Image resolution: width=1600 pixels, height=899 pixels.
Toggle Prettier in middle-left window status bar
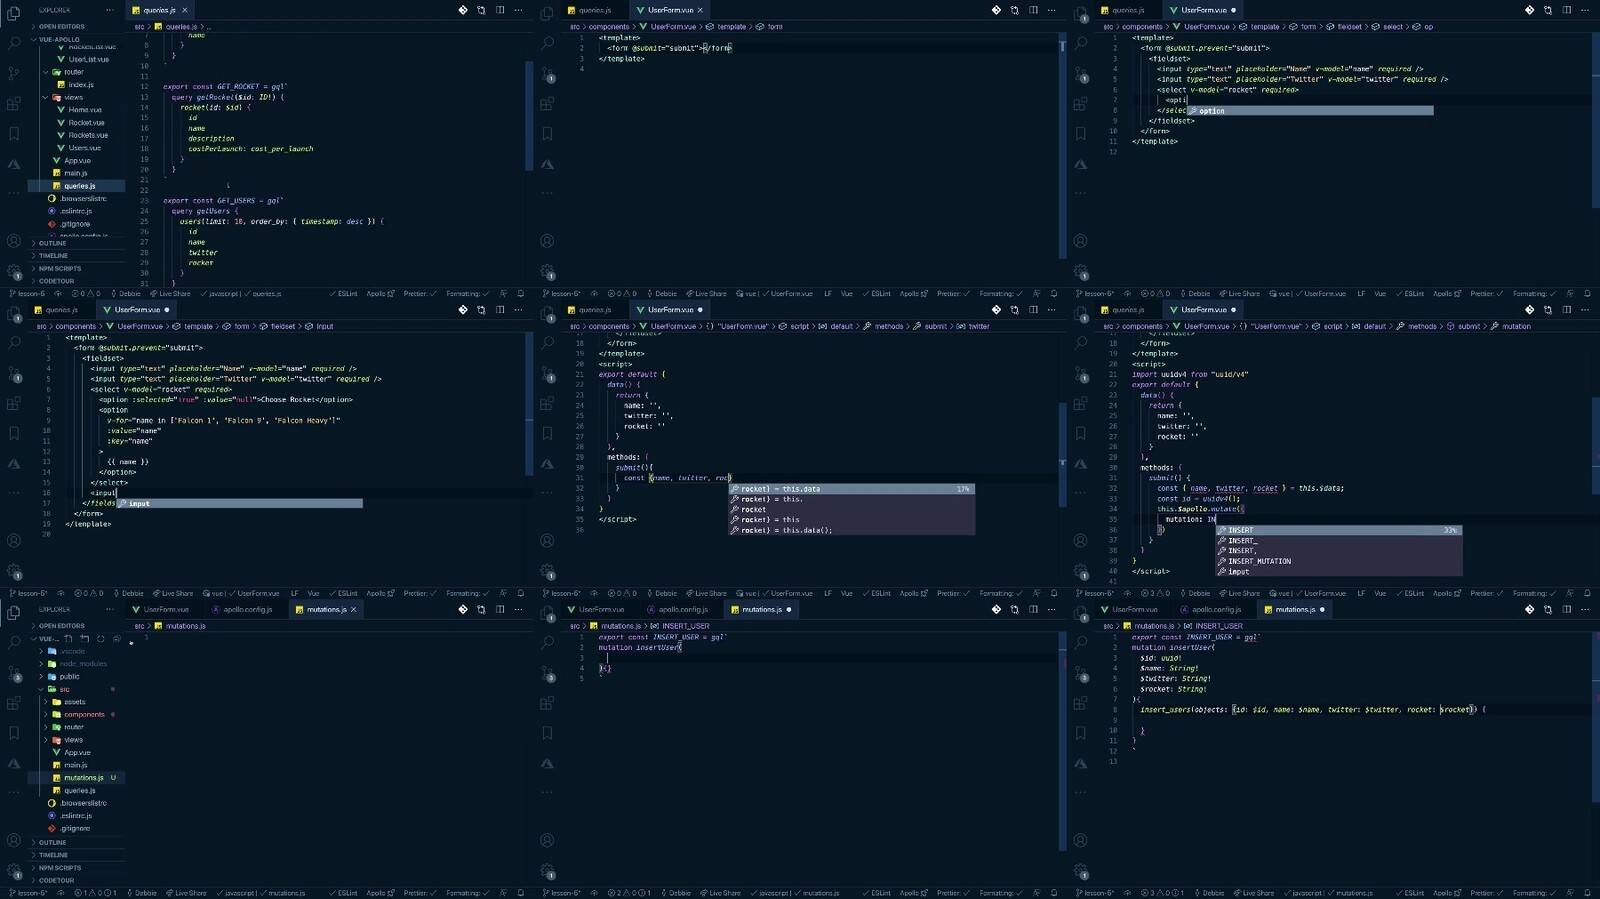coord(419,593)
